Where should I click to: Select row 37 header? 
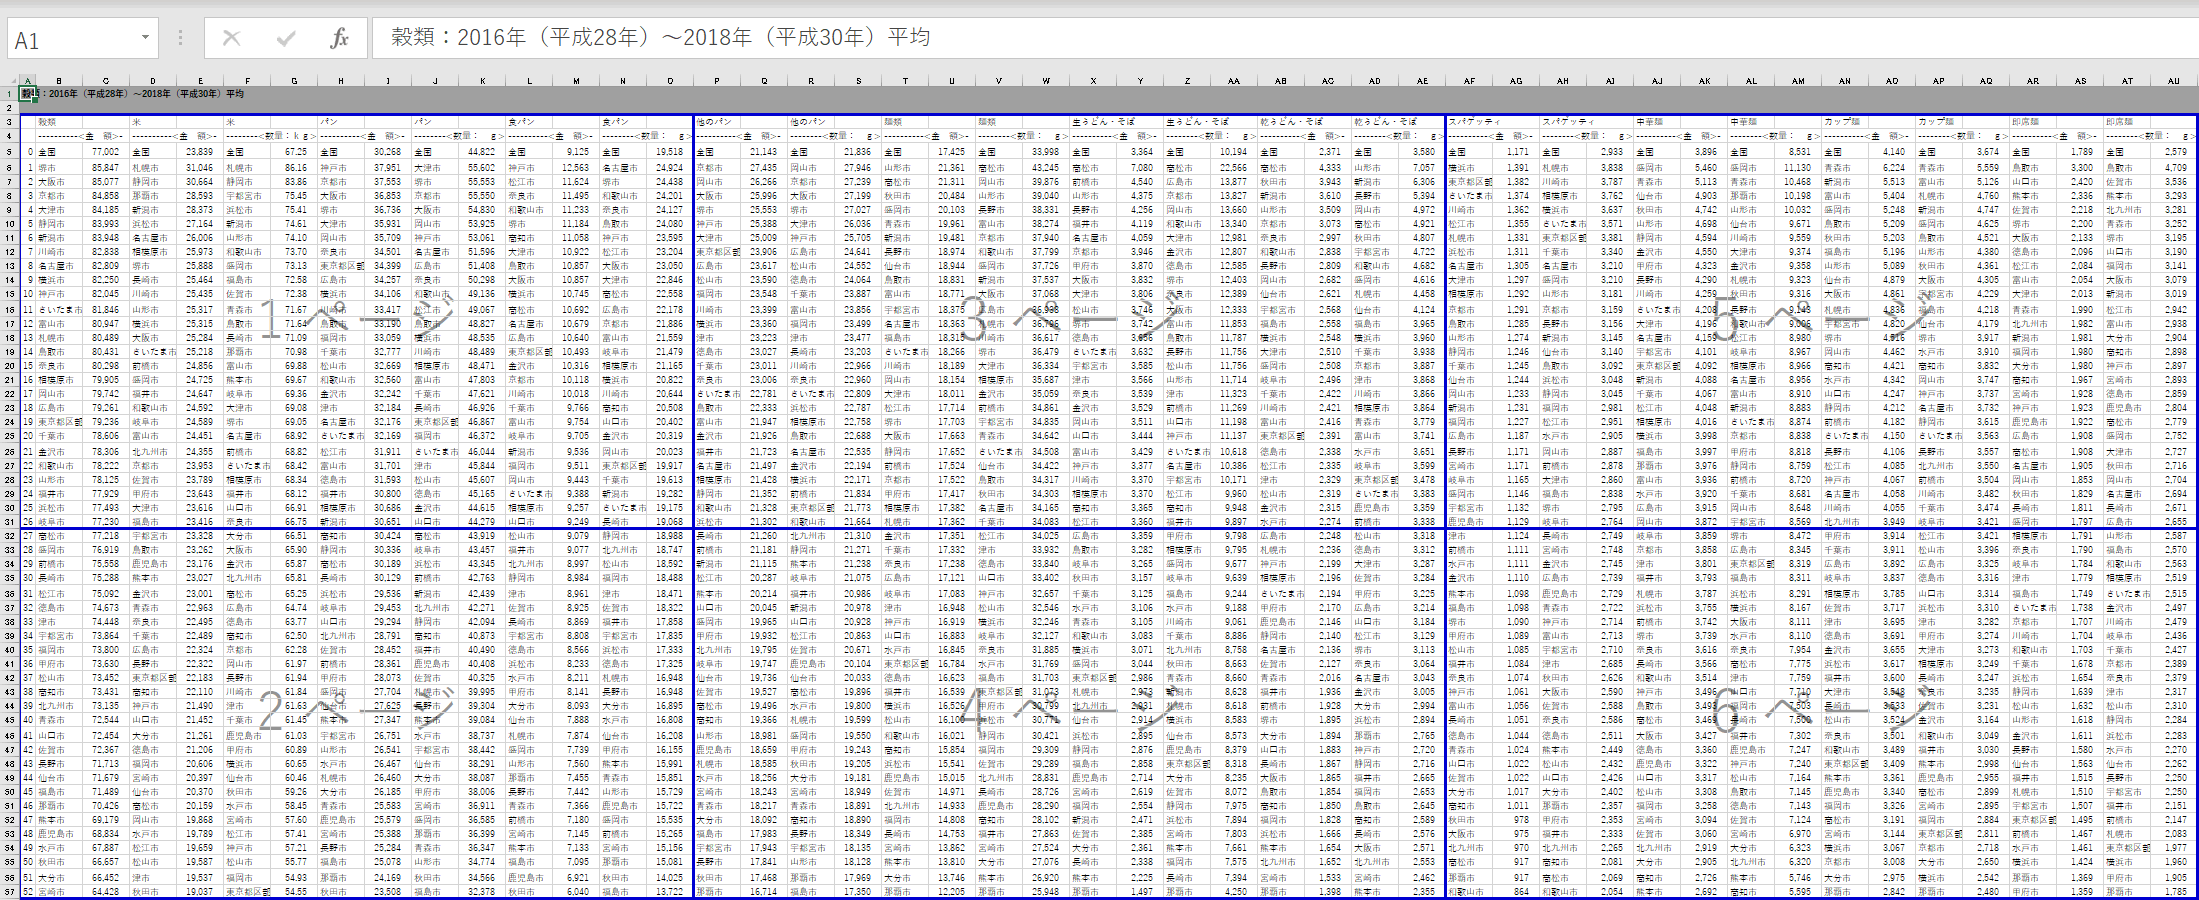point(11,607)
